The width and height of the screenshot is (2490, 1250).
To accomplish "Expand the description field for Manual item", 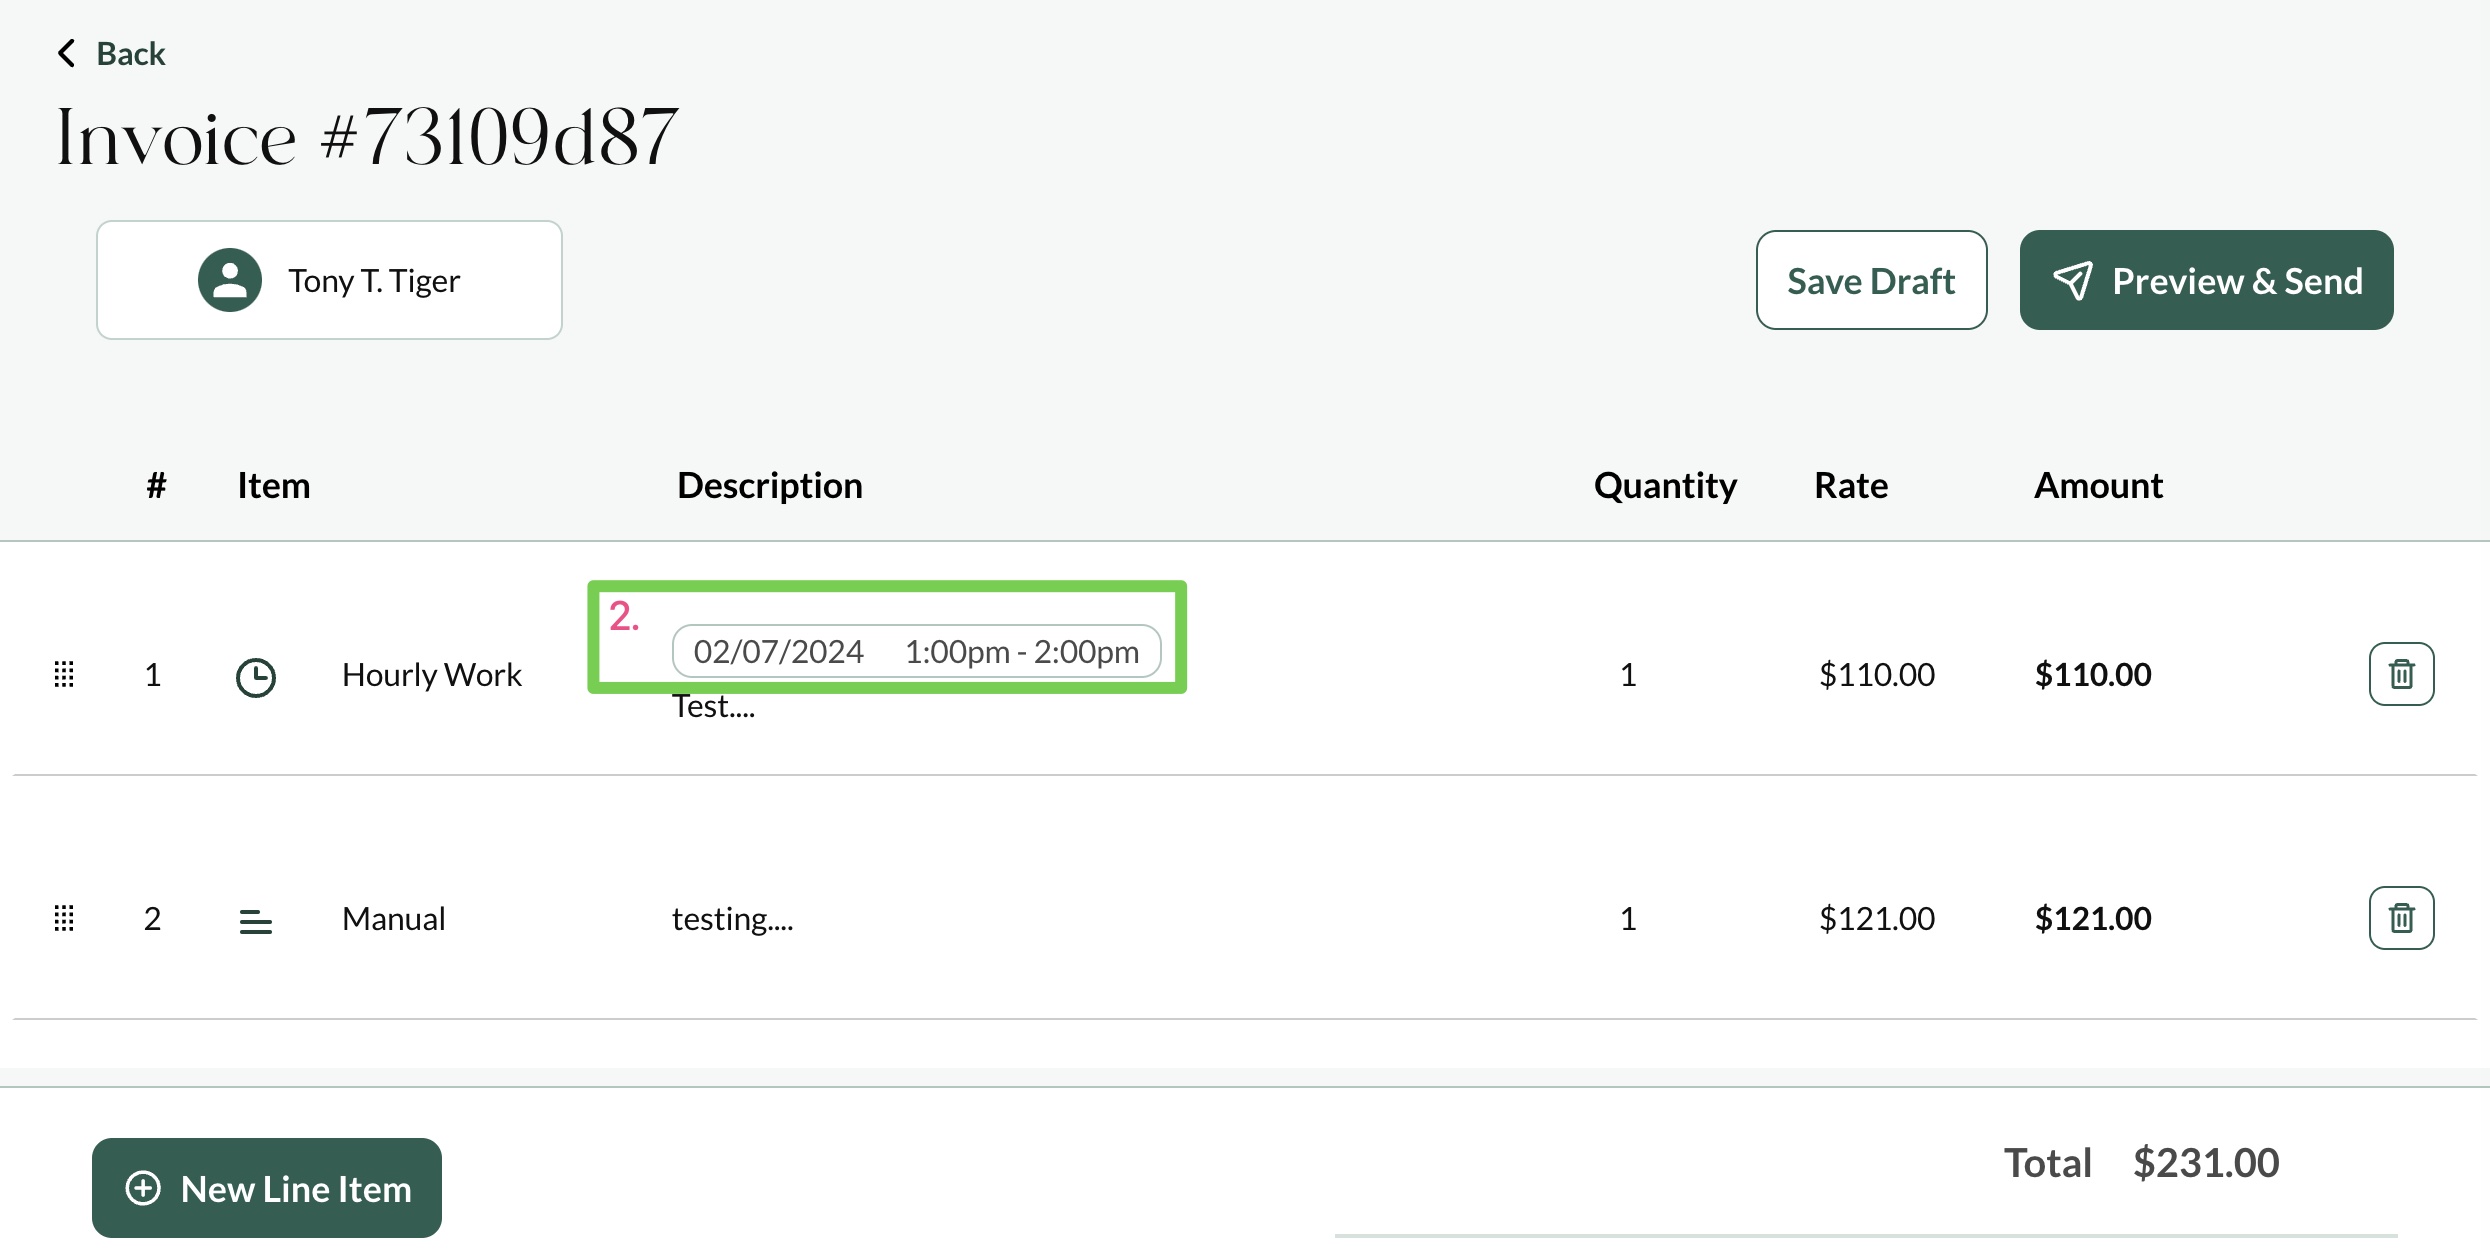I will [732, 915].
